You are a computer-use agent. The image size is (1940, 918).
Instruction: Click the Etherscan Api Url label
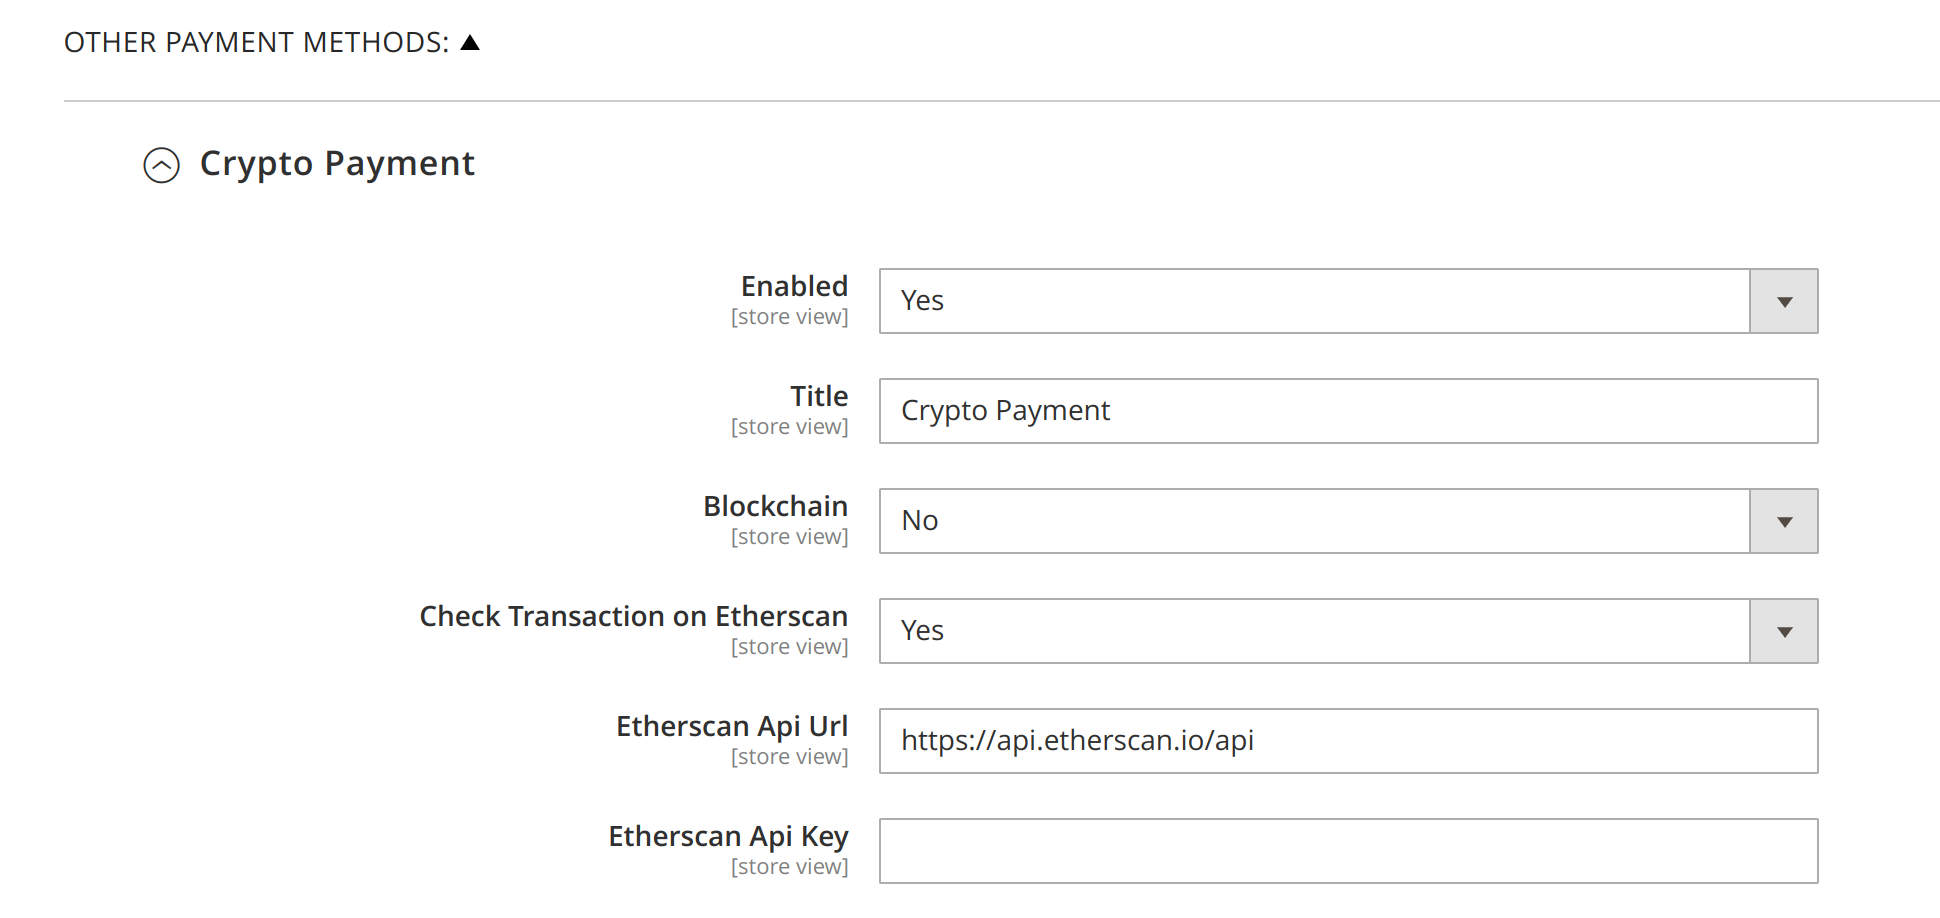click(x=731, y=727)
